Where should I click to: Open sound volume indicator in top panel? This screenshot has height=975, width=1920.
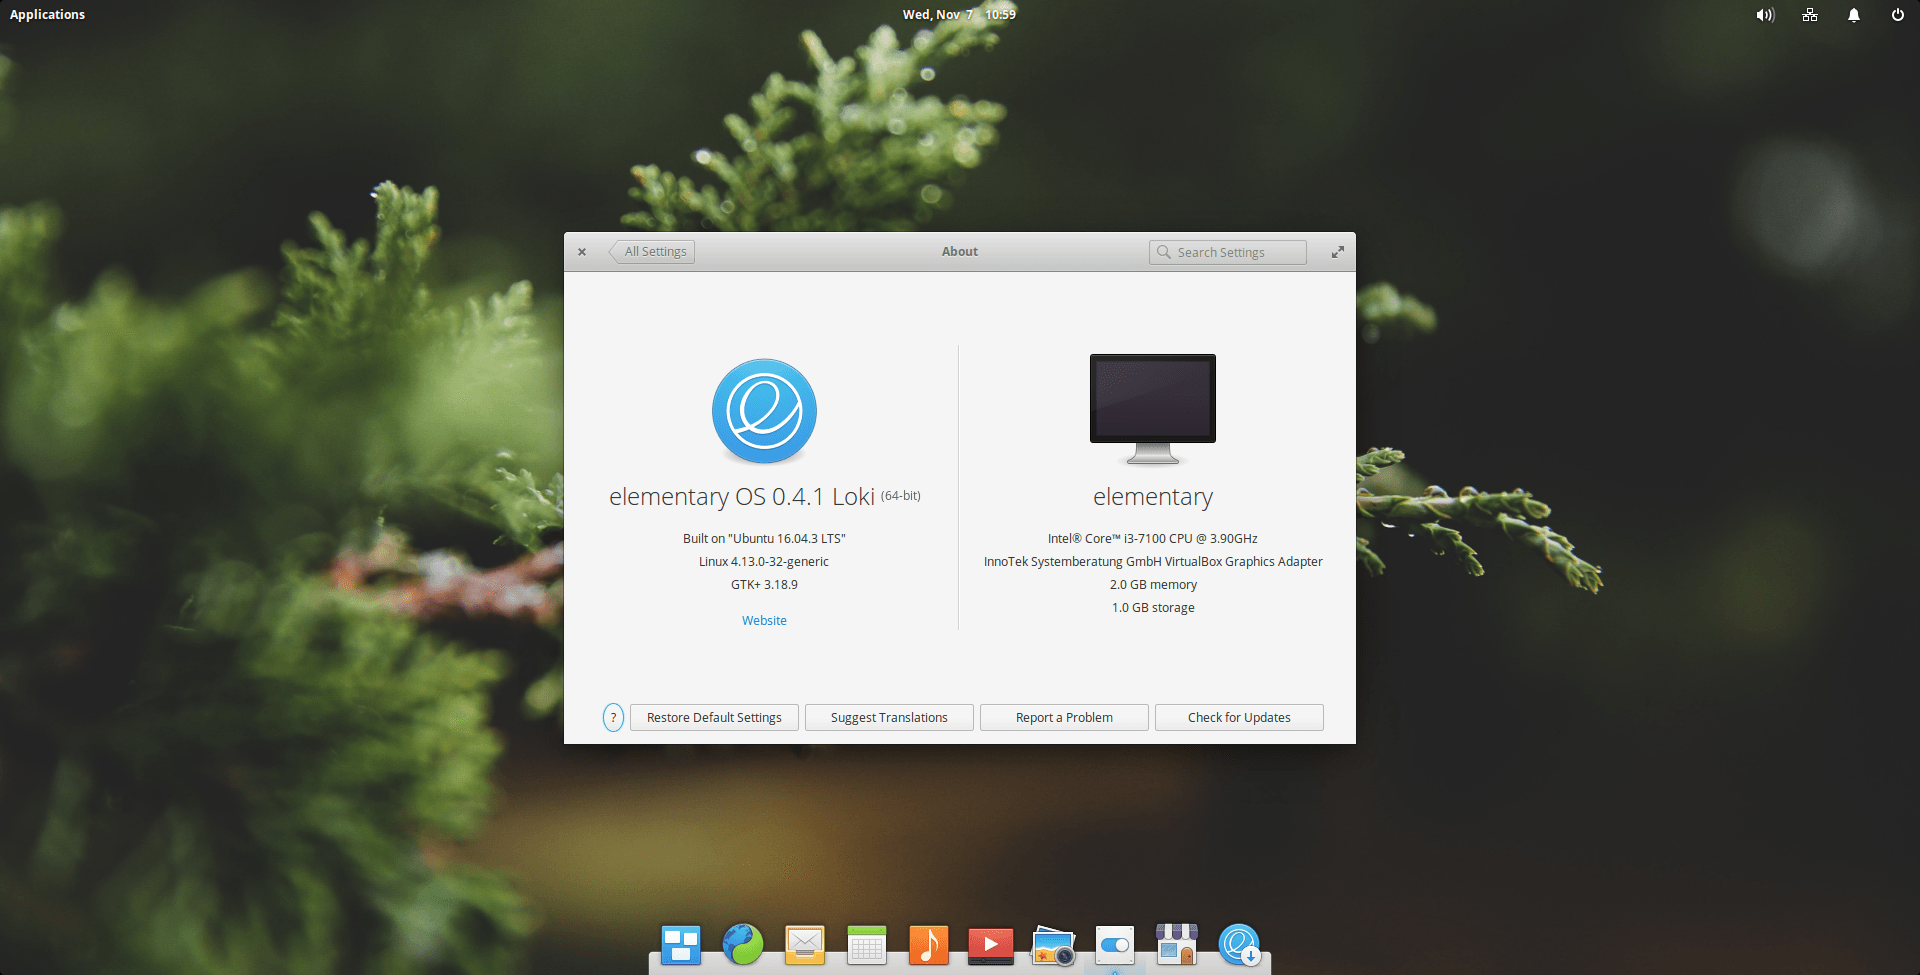(1765, 15)
